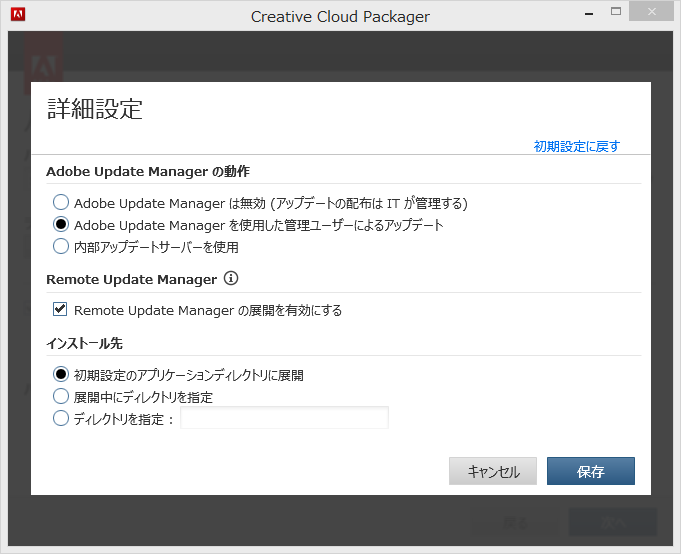681x554 pixels.
Task: Click the 'Adobe Update Manager の動作' section heading
Action: coord(148,171)
